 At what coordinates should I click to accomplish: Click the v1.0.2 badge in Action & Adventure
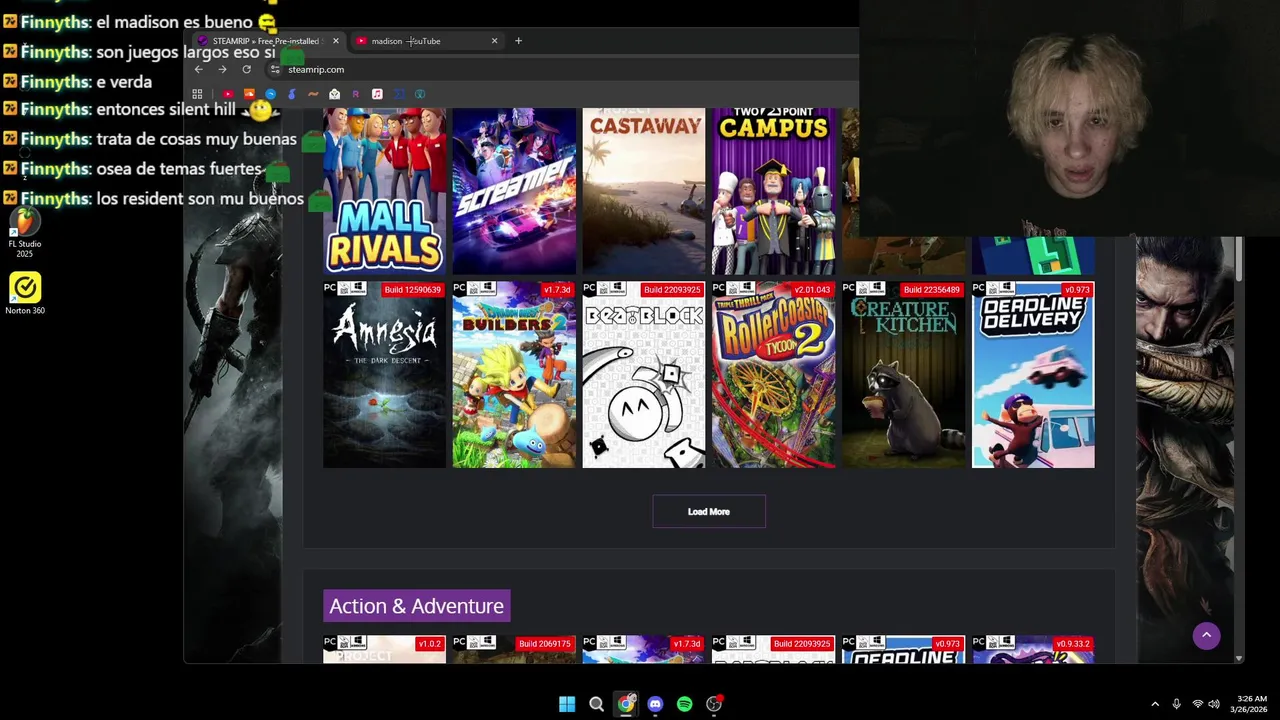(x=430, y=644)
